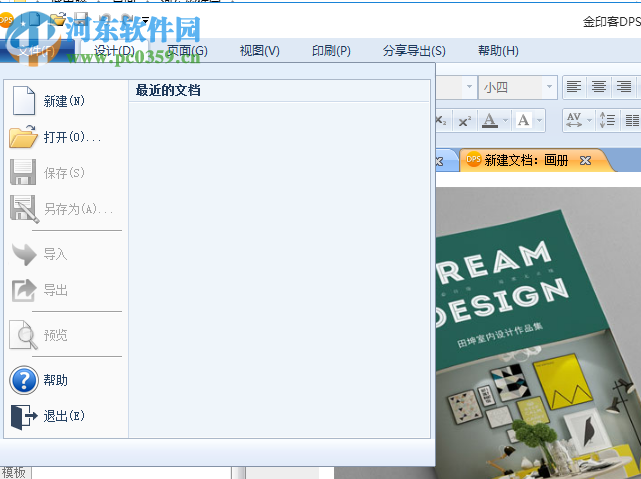Click the Open folder icon in file menu
This screenshot has width=641, height=479.
[x=23, y=137]
